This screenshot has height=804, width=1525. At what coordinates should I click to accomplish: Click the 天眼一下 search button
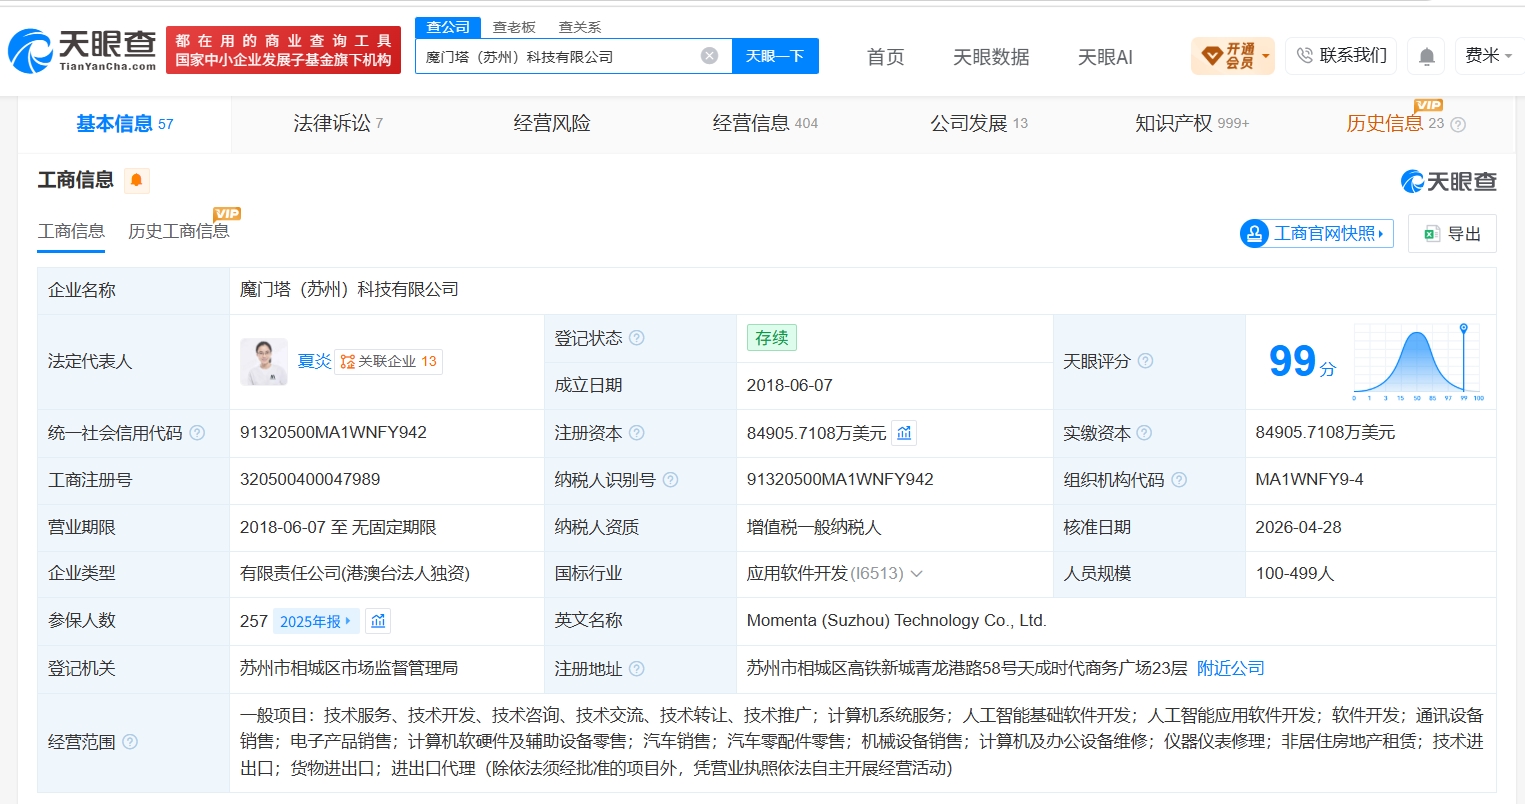pos(775,56)
